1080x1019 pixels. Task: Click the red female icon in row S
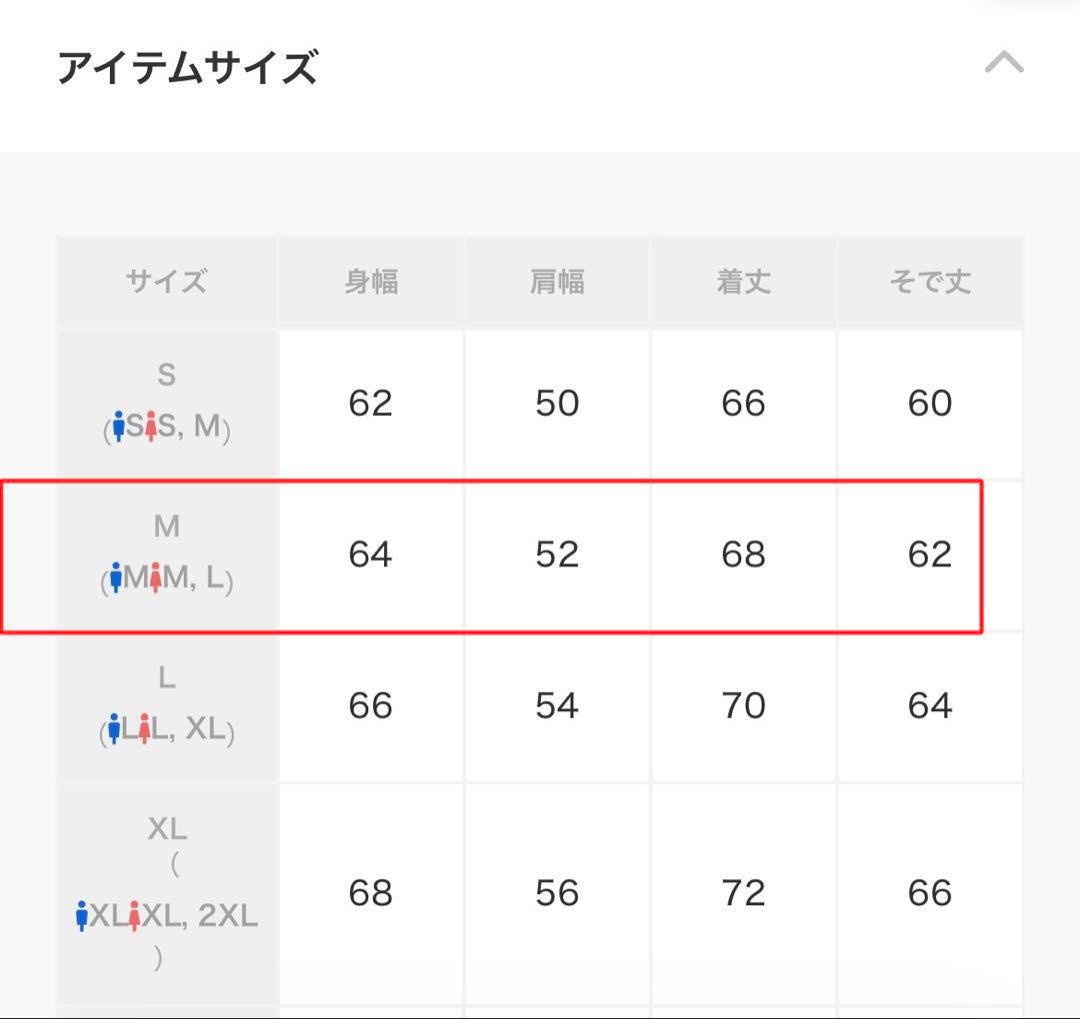151,425
